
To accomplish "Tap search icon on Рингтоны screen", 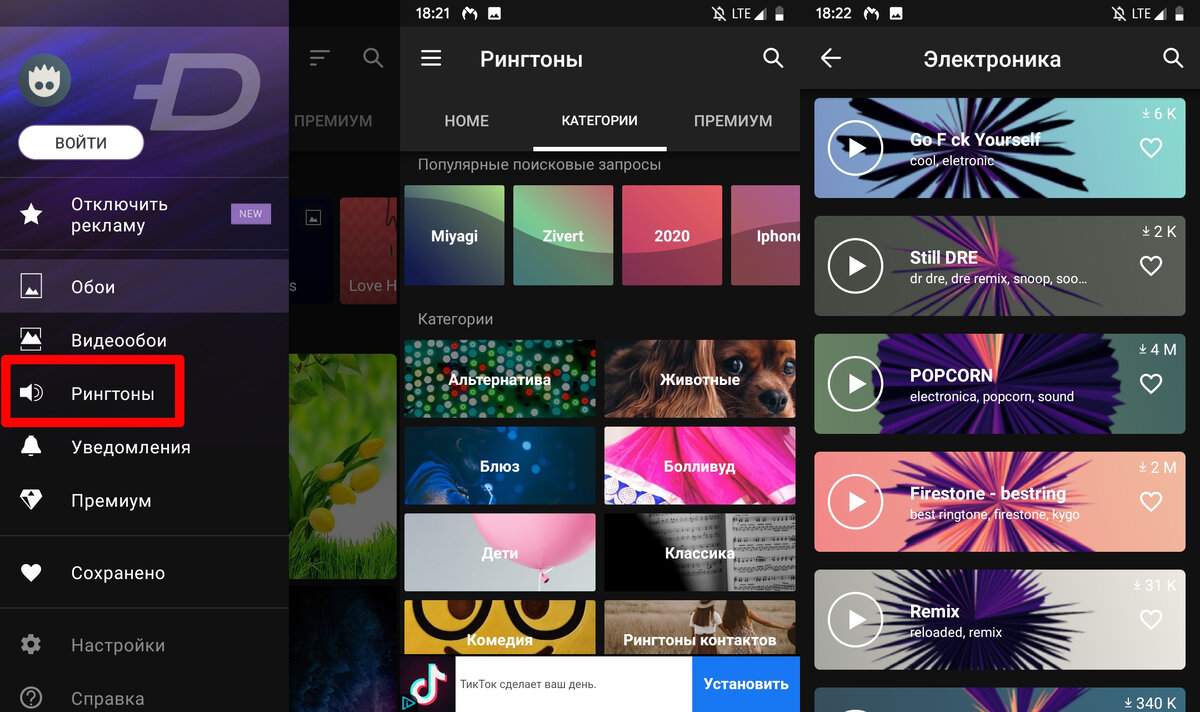I will click(773, 59).
